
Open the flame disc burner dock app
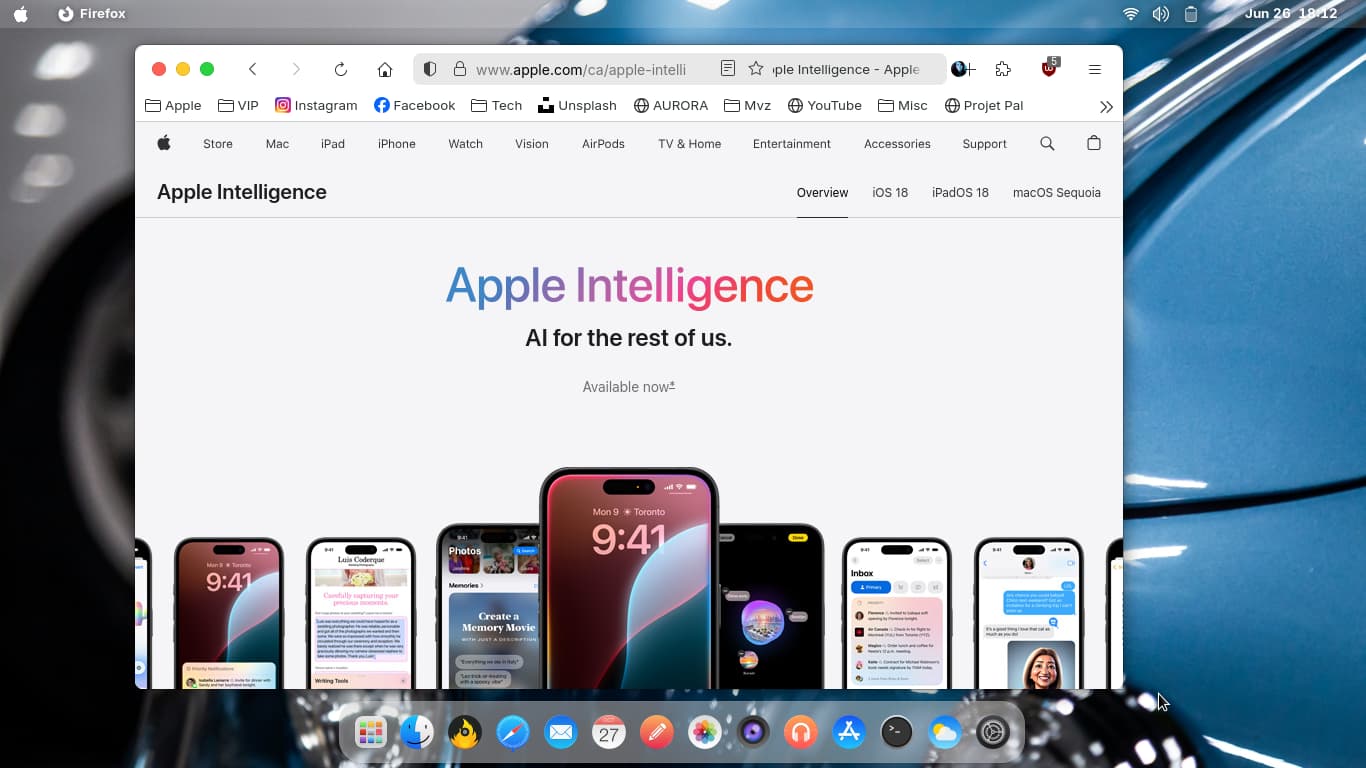(x=464, y=733)
